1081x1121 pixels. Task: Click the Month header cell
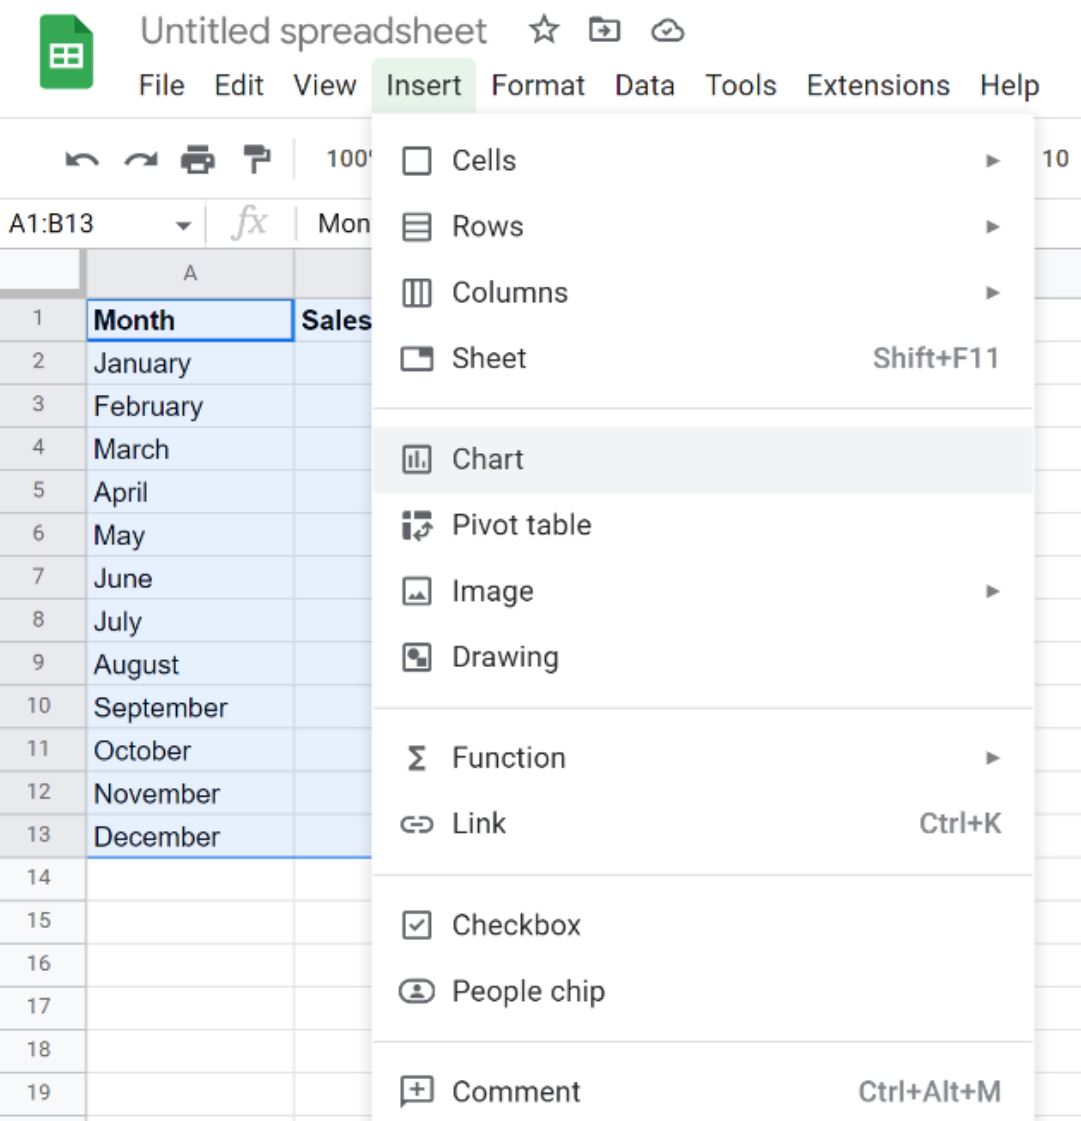190,320
